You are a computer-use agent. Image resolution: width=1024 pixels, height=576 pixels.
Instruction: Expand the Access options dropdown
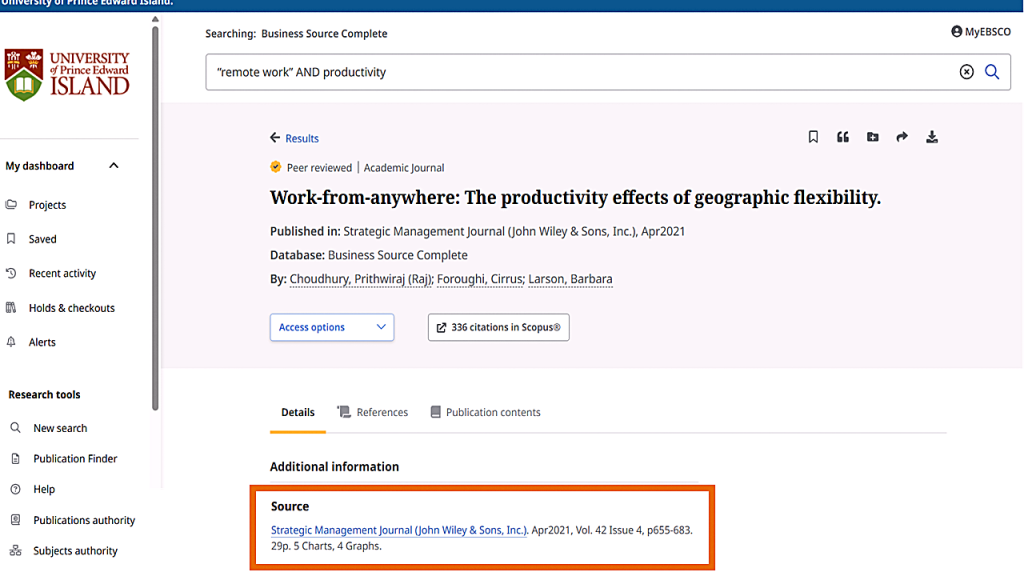pyautogui.click(x=331, y=327)
